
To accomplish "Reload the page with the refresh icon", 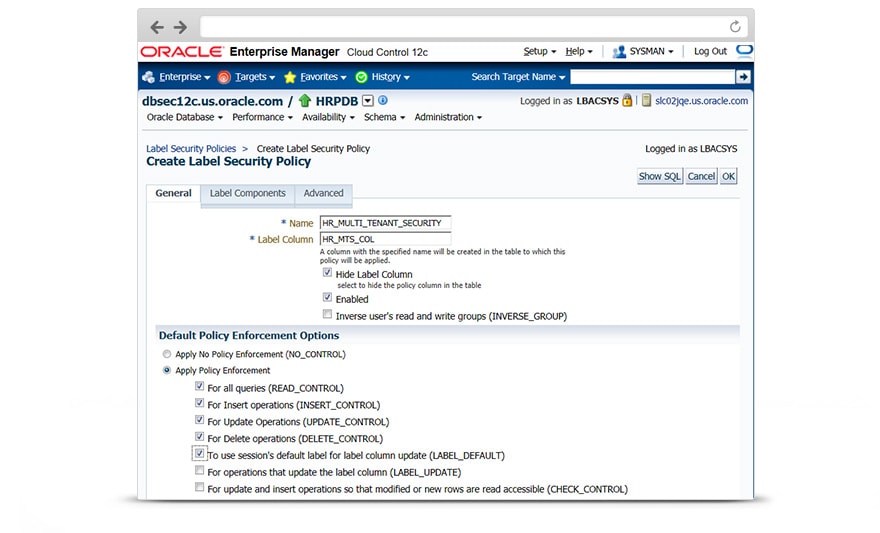I will tap(736, 27).
